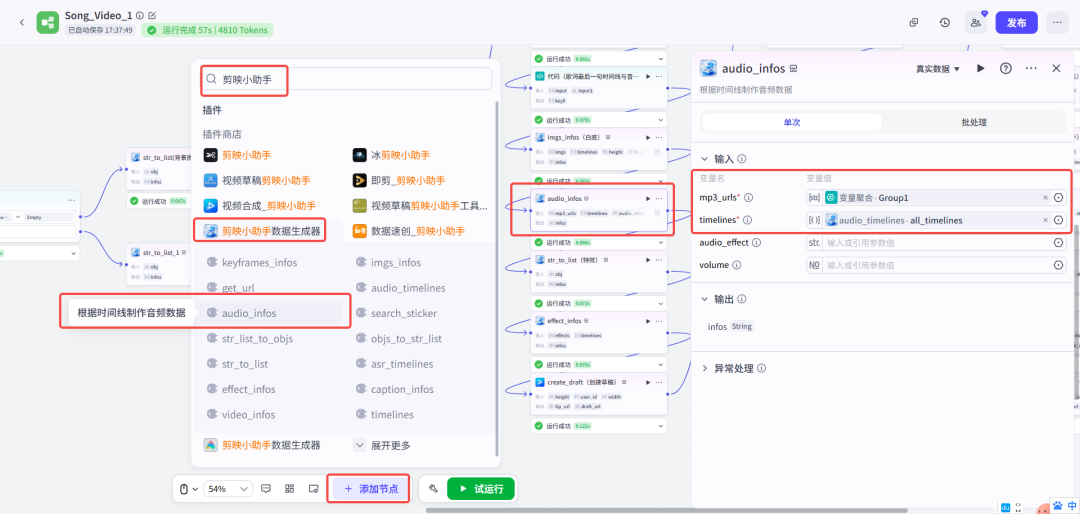Select the 即剪_剪映小助手 plugin
1080x514 pixels.
(x=399, y=181)
